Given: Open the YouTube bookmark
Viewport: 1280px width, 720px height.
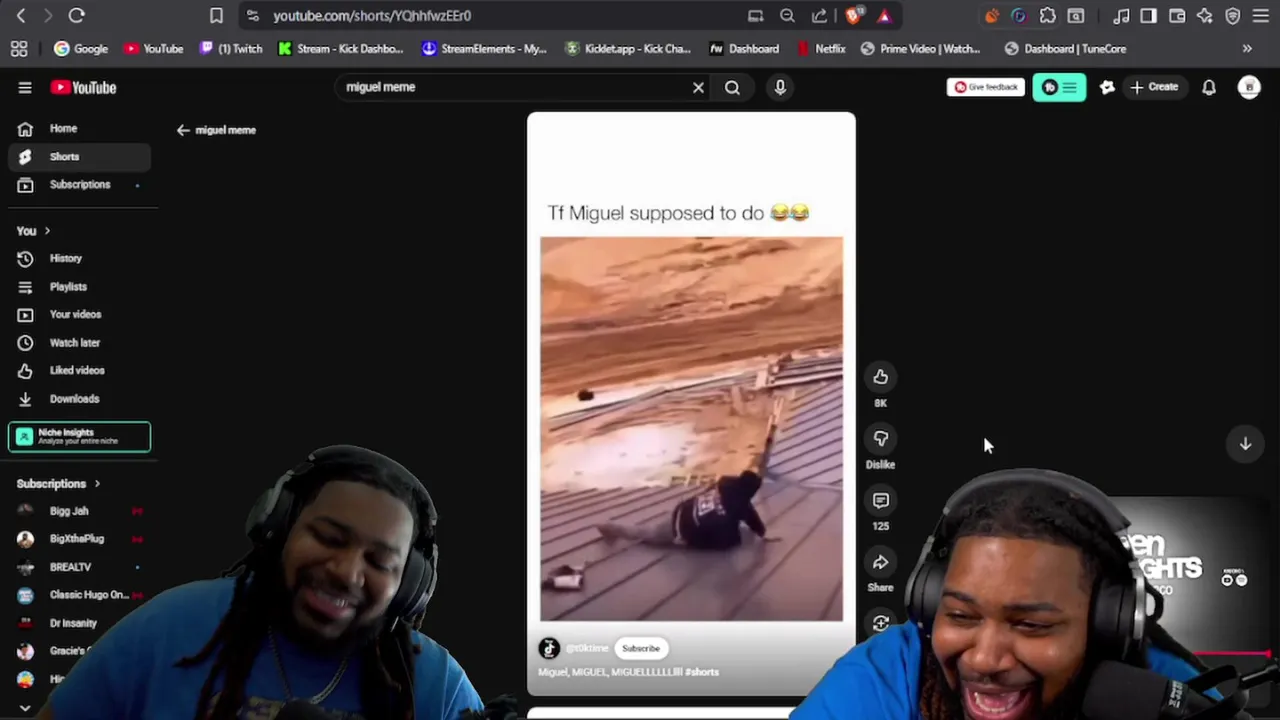Looking at the screenshot, I should click(154, 48).
